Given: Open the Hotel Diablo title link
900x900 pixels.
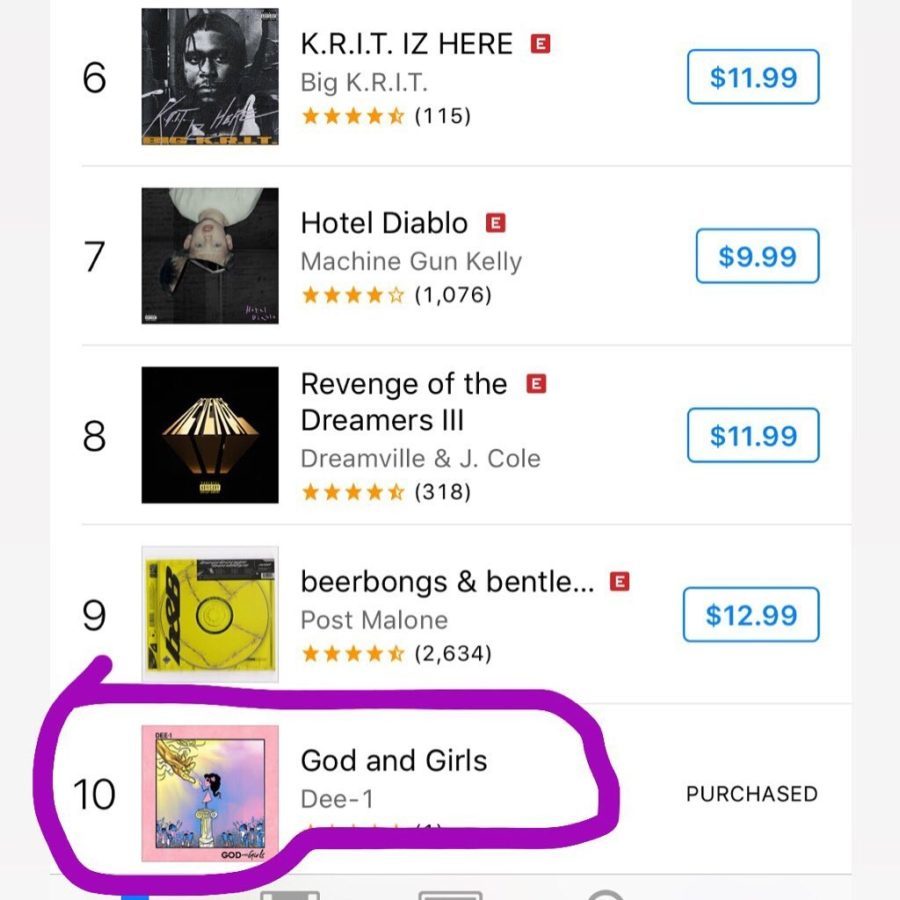Looking at the screenshot, I should coord(384,223).
